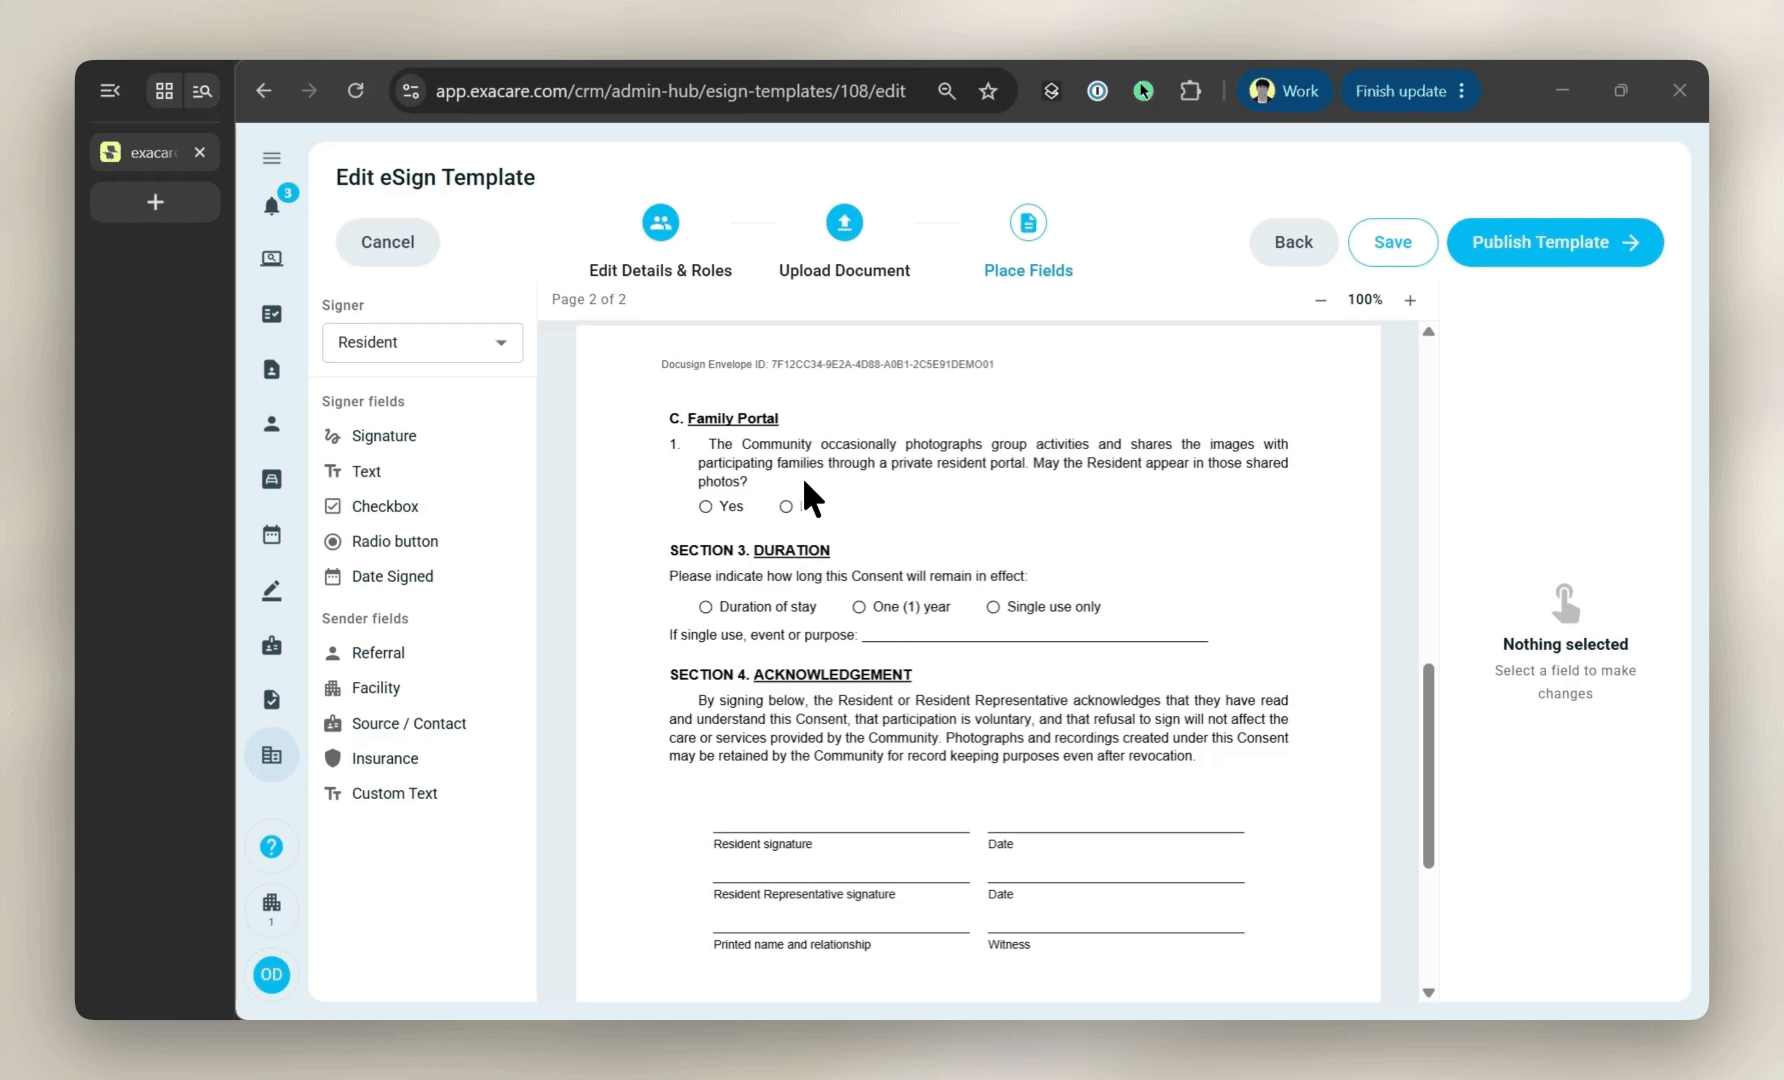Select the Single use only radio option
Viewport: 1784px width, 1080px height.
[993, 607]
